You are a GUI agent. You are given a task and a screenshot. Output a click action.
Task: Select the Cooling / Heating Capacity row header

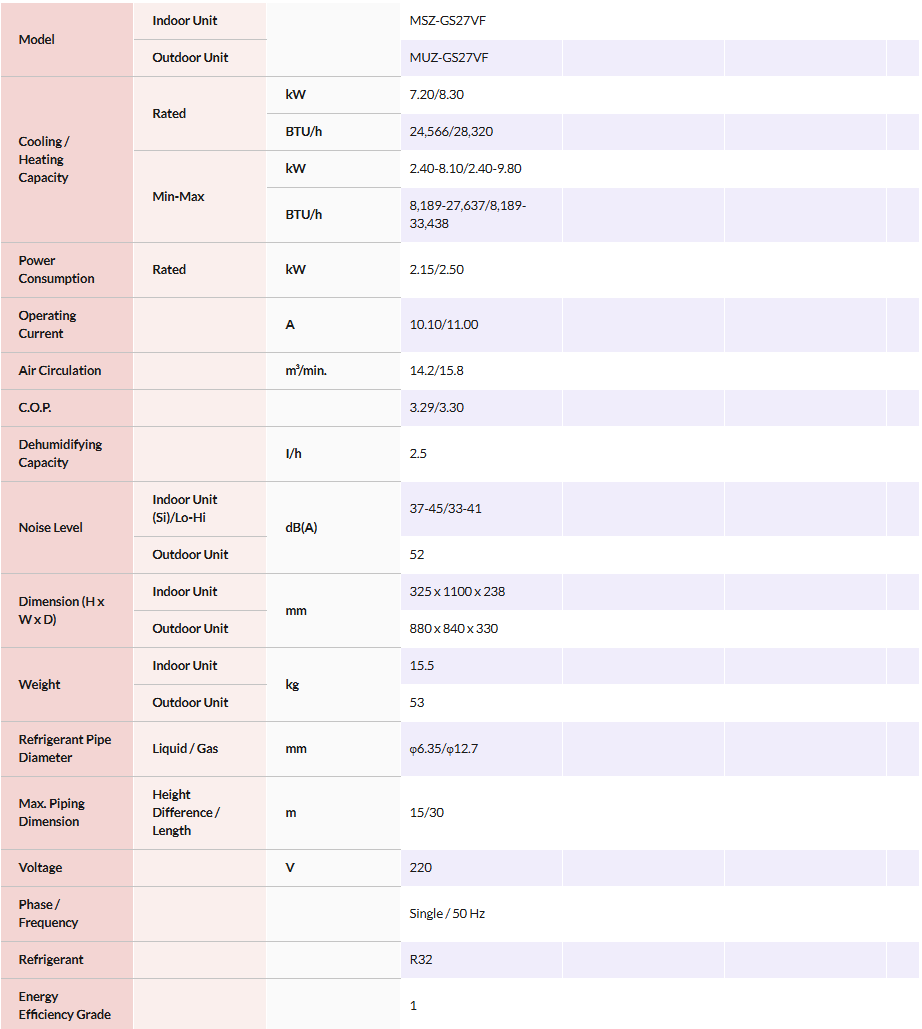point(44,160)
